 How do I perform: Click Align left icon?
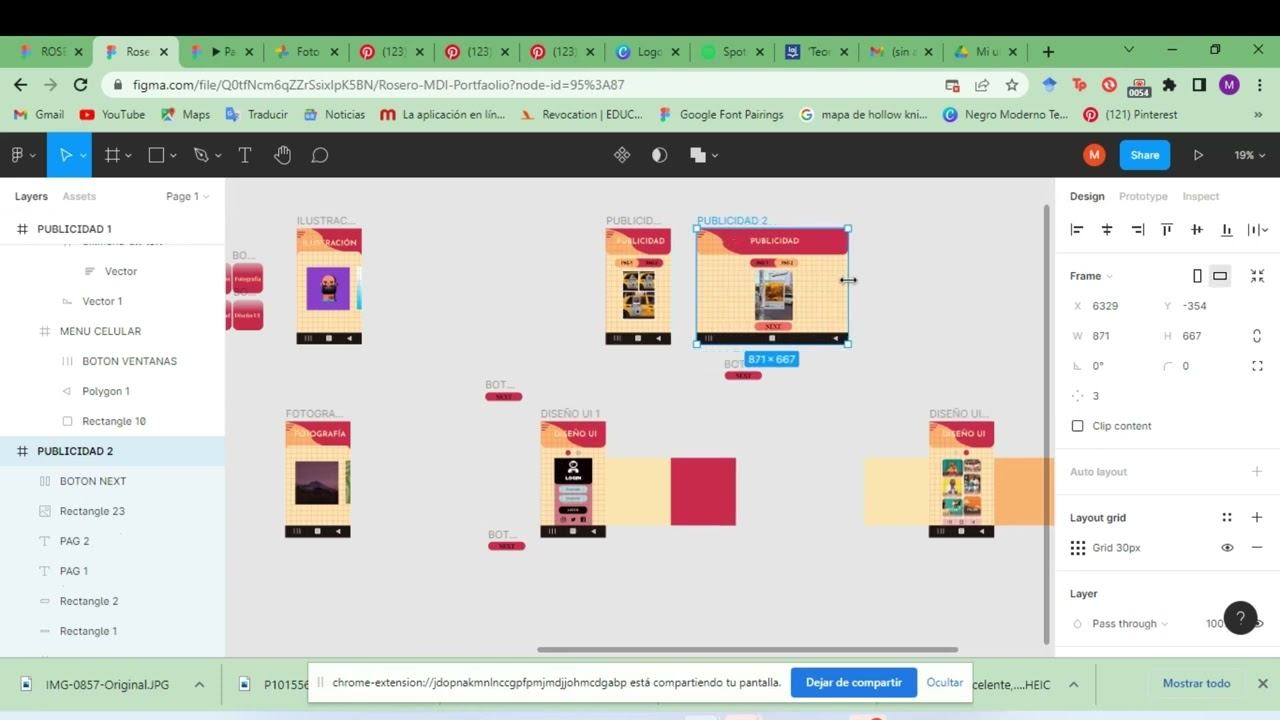[1077, 230]
